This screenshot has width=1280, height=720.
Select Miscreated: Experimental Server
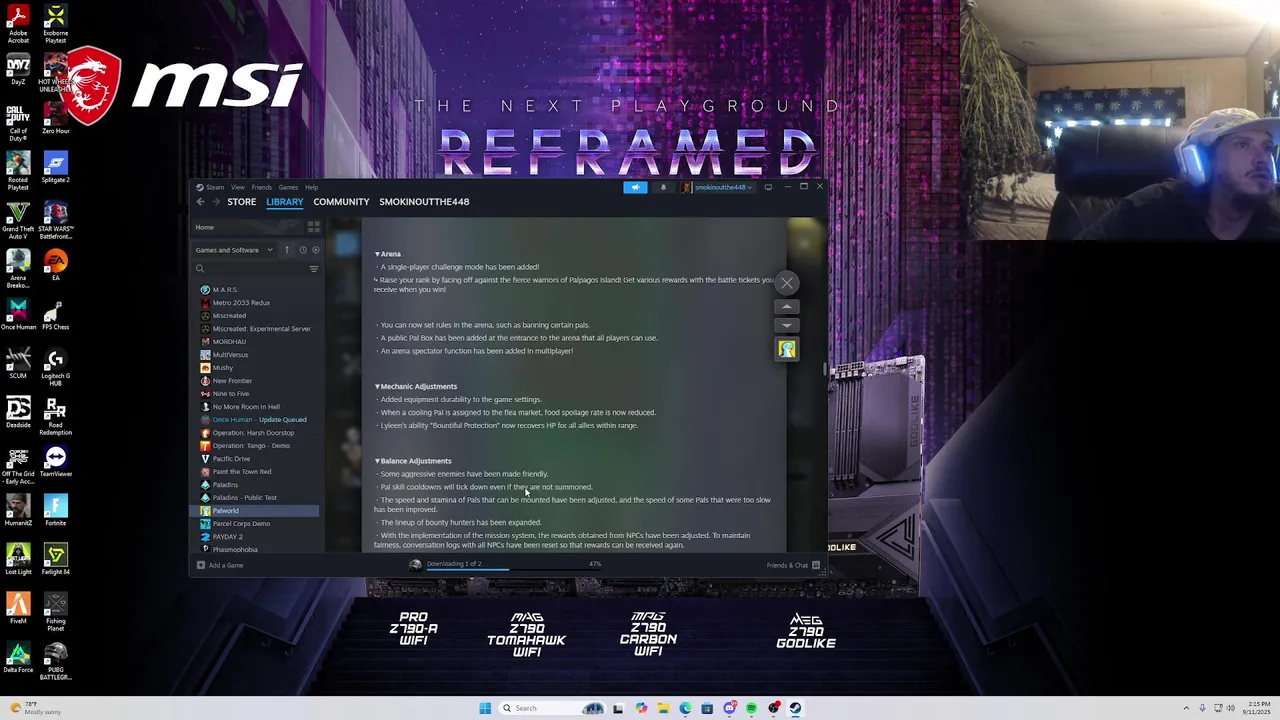(x=261, y=329)
